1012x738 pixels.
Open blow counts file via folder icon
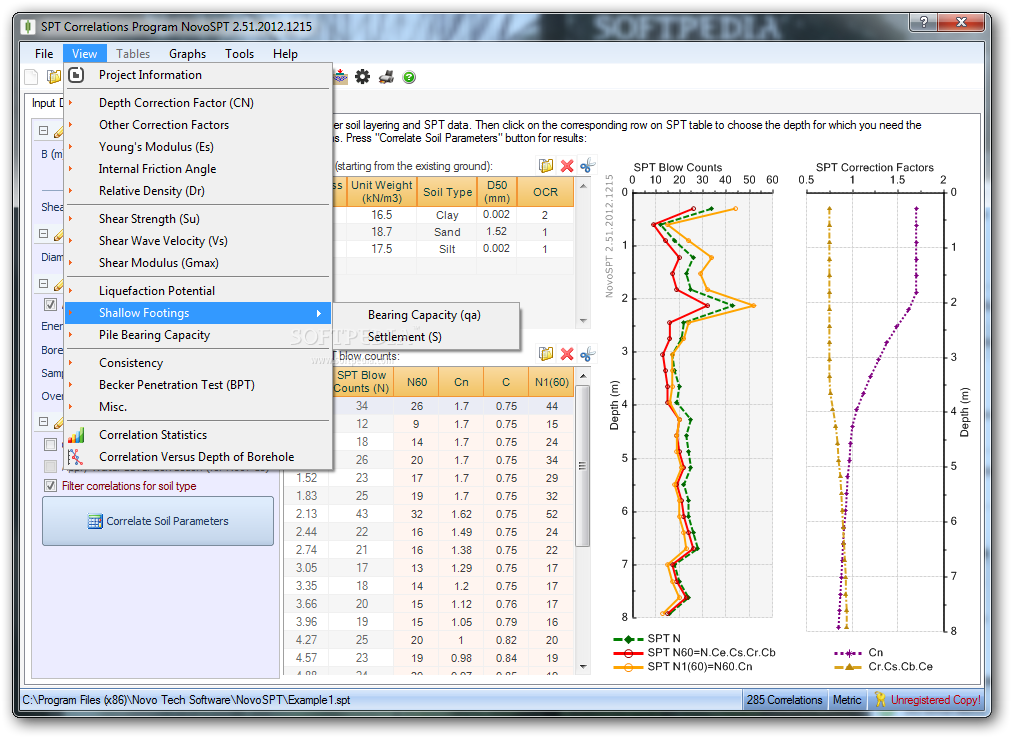(546, 354)
